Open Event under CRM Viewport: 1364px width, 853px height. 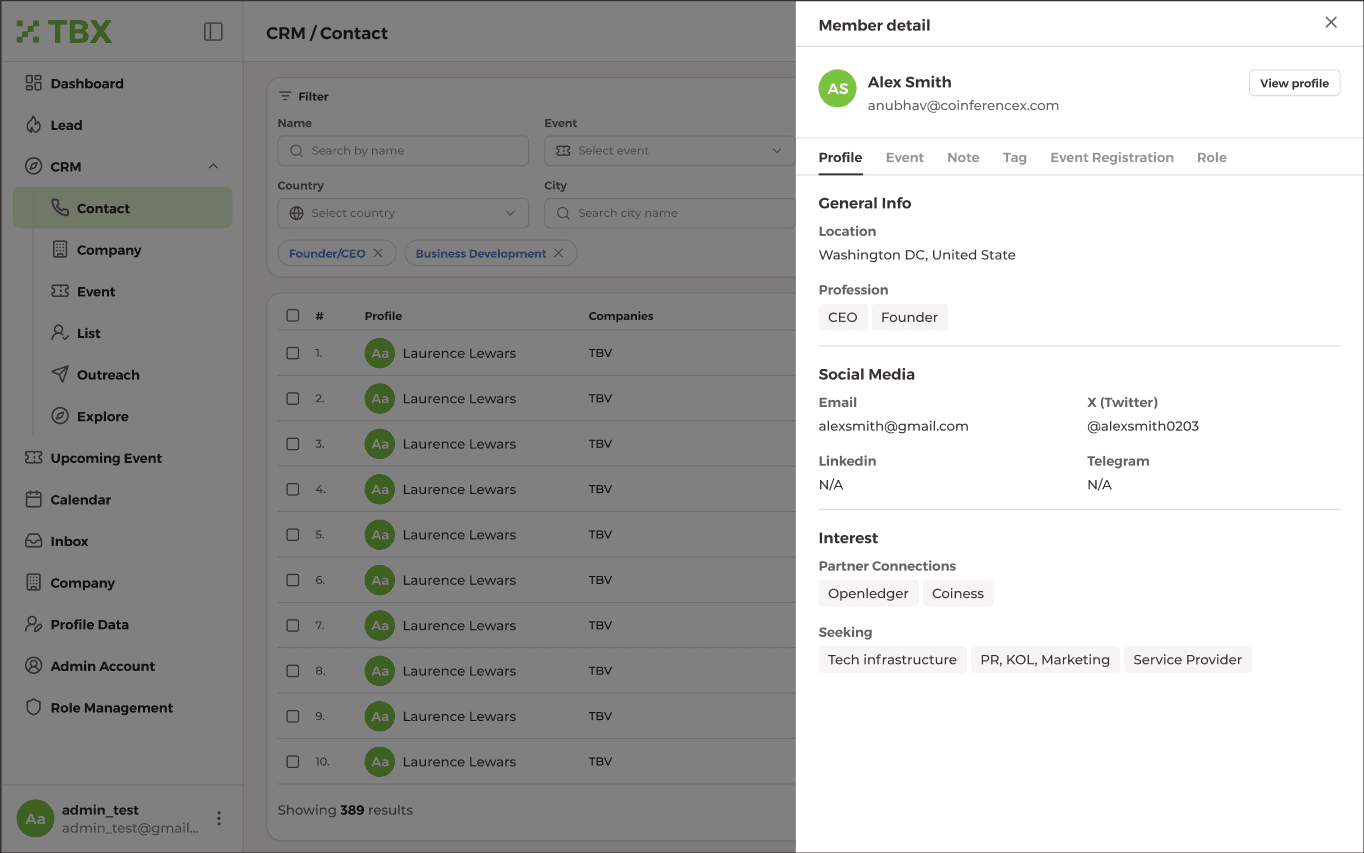[96, 291]
